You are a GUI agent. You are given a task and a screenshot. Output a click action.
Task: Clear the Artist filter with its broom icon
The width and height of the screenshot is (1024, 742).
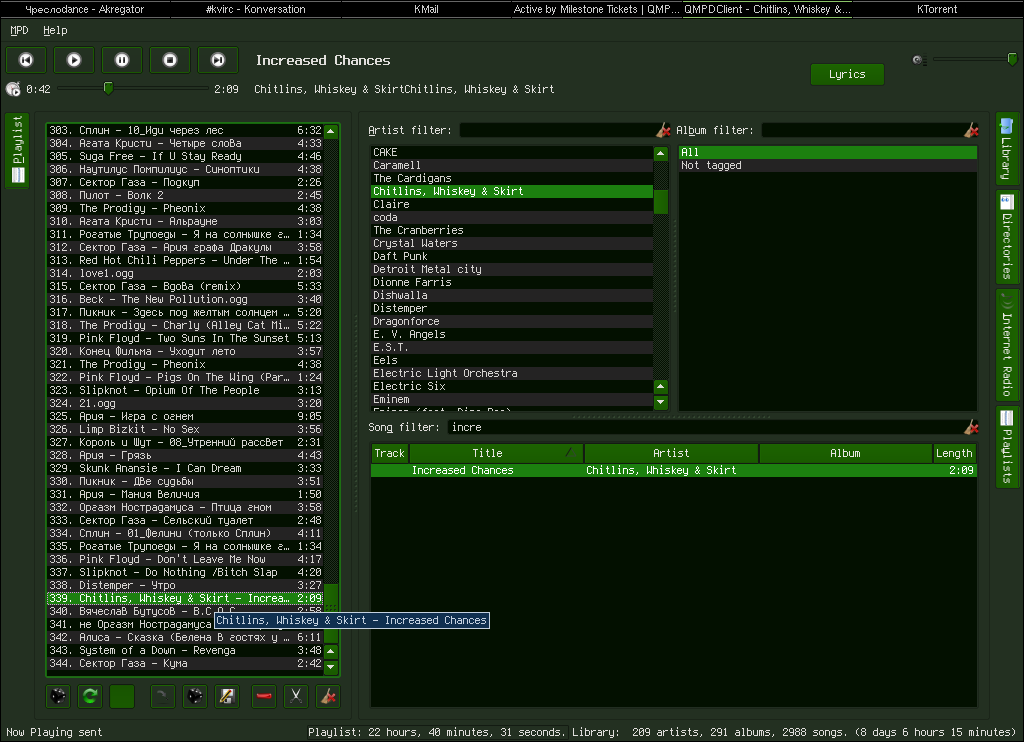click(663, 130)
